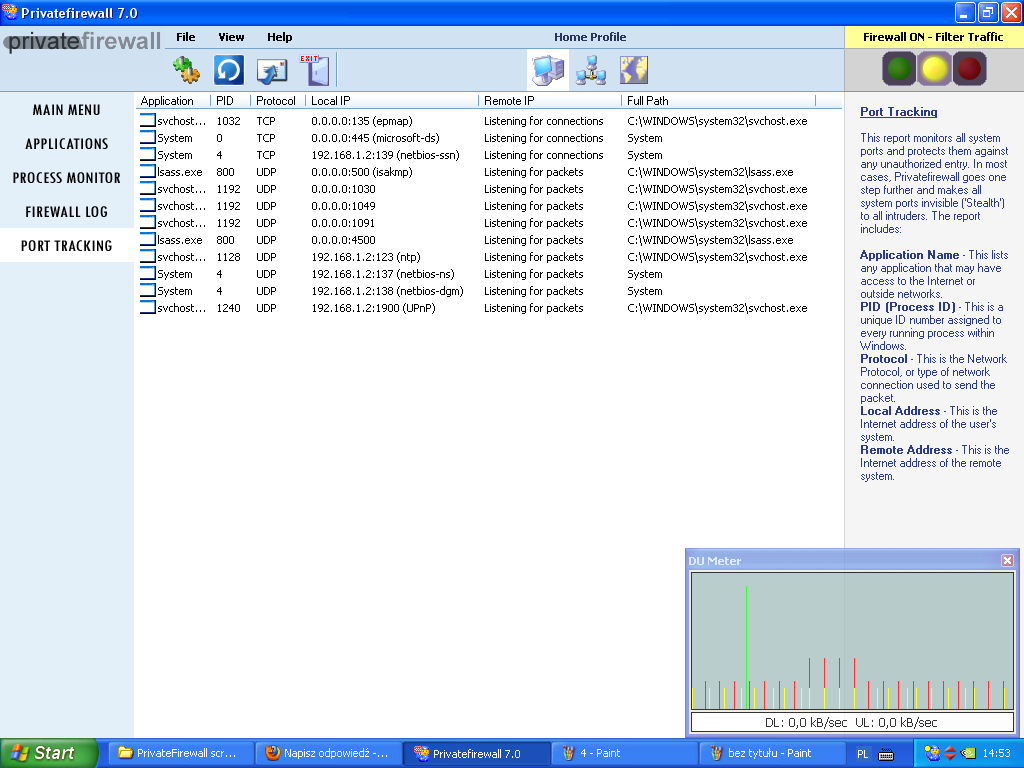Sort by PID column header

coord(230,101)
